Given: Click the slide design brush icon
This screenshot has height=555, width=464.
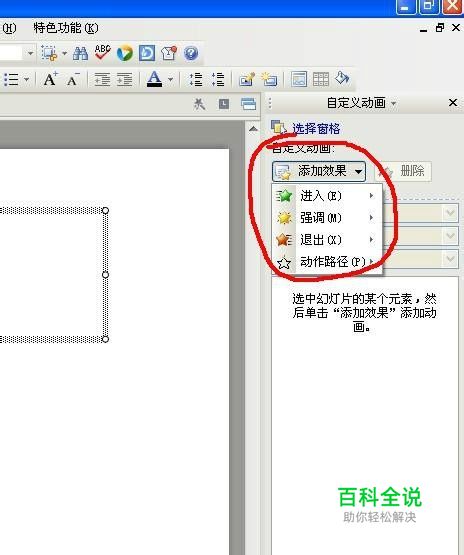Looking at the screenshot, I should pyautogui.click(x=247, y=79).
